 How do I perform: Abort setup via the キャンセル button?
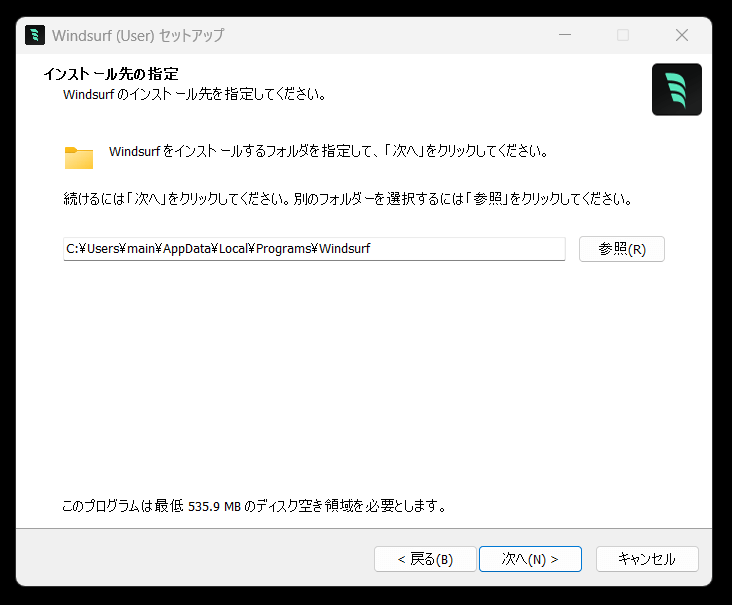pyautogui.click(x=647, y=559)
